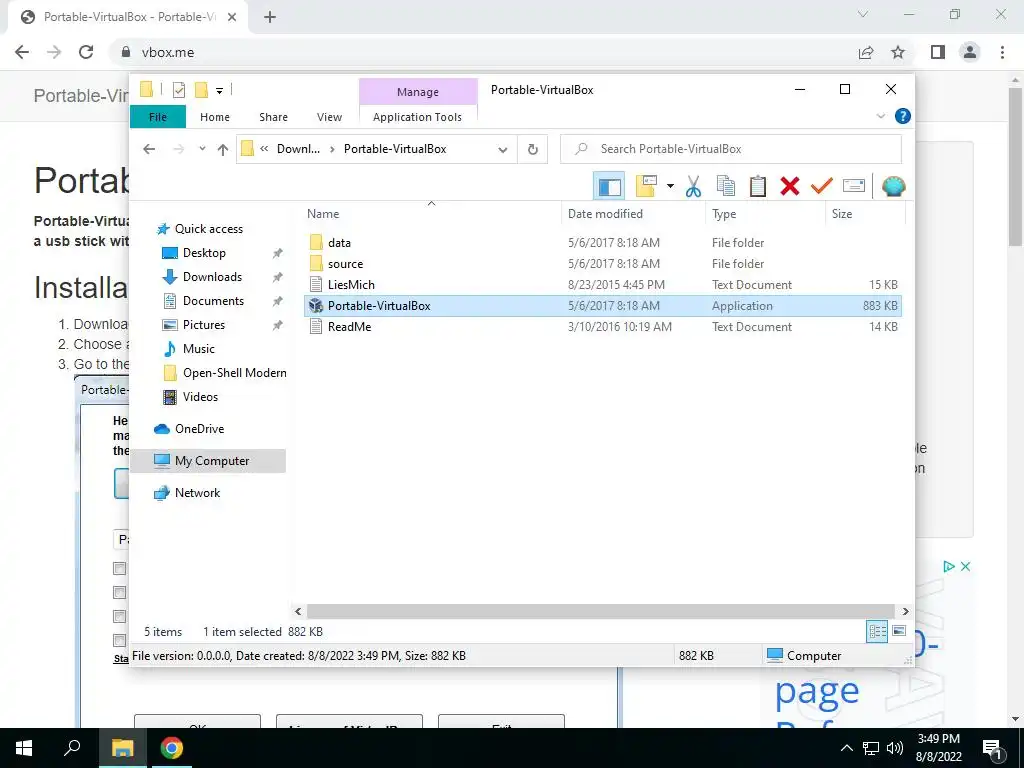Click the folder options toolbar icon
This screenshot has width=1024, height=768.
647,186
